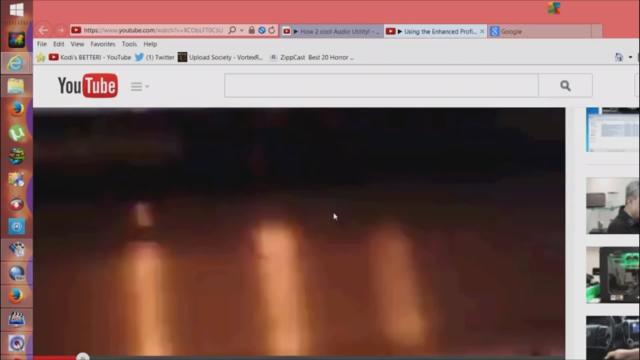The image size is (640, 360).
Task: Open 'Upload Society - VortexR...' favorite
Action: tap(220, 58)
